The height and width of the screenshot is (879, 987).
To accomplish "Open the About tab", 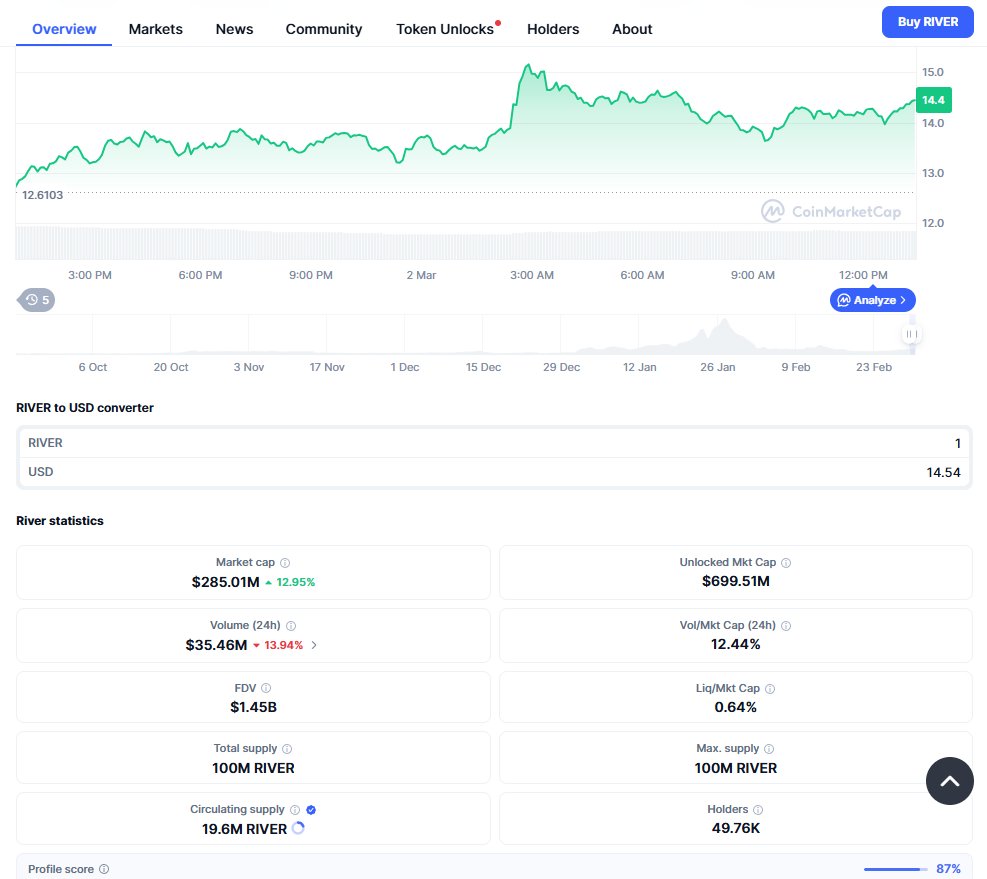I will point(632,29).
